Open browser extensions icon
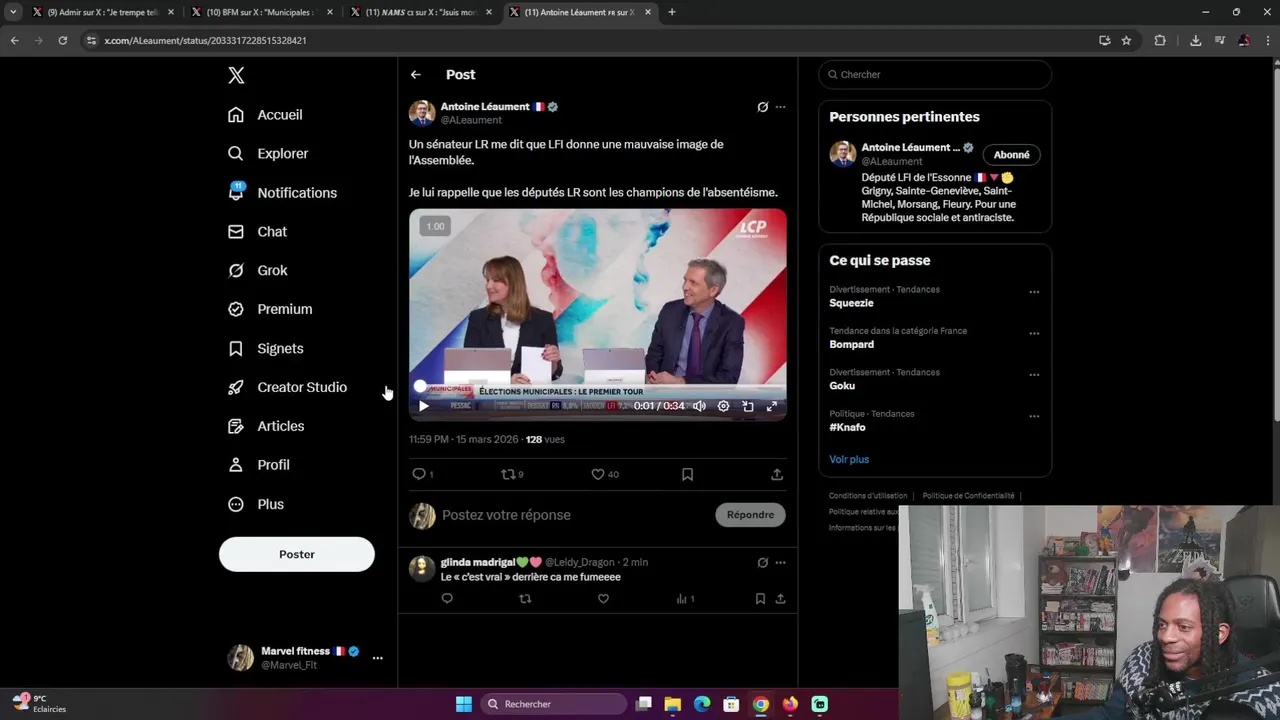Image resolution: width=1280 pixels, height=720 pixels. (x=1160, y=40)
